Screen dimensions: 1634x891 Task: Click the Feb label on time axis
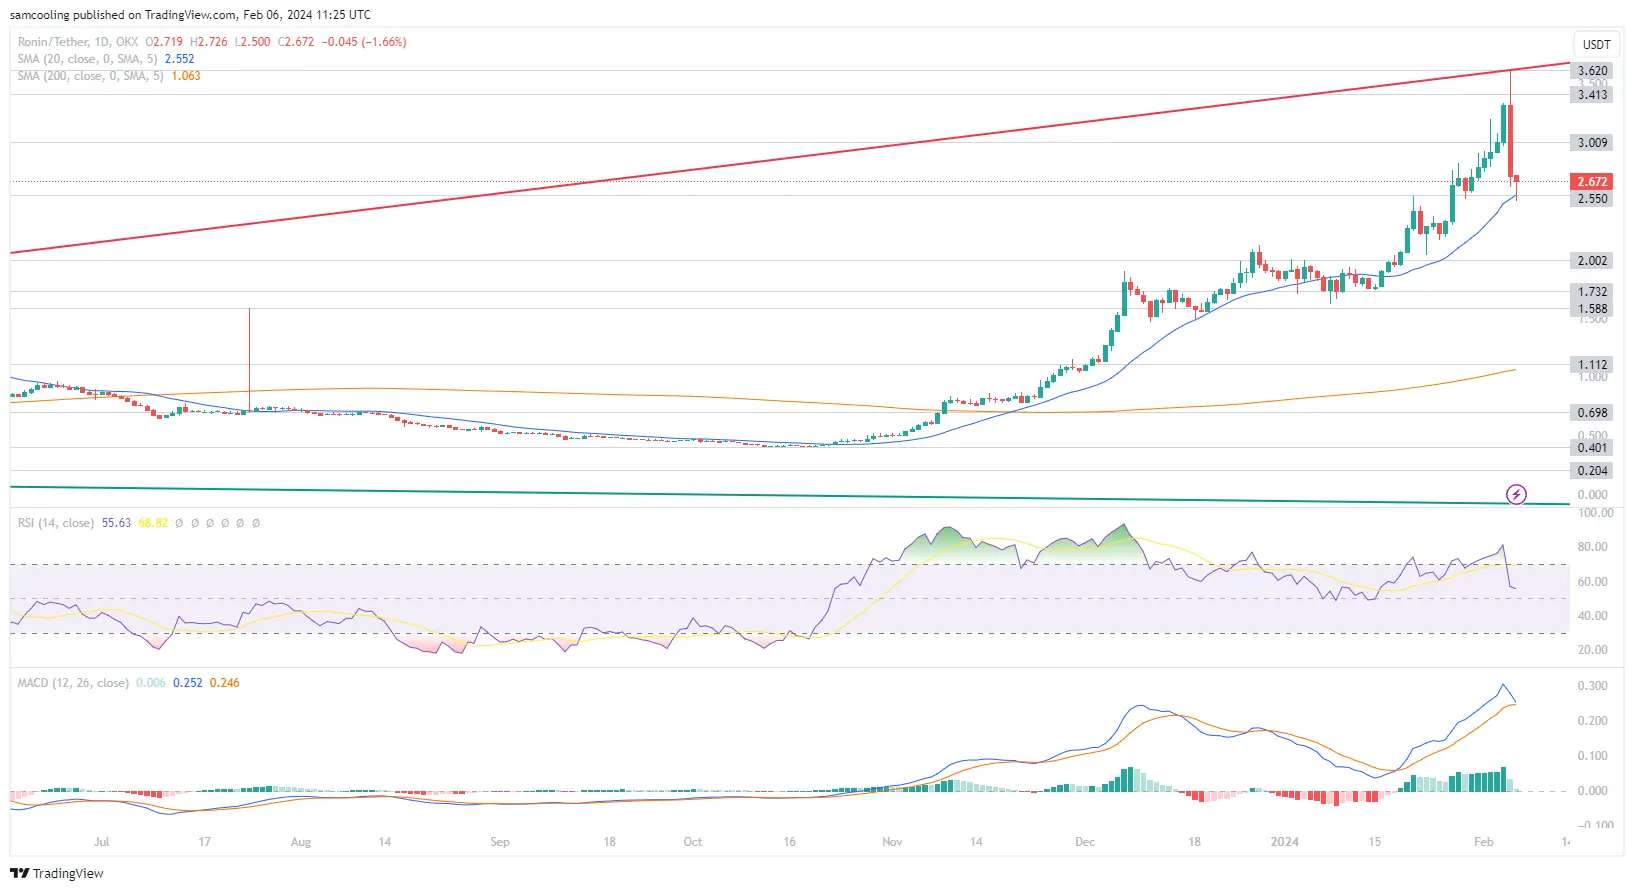click(x=1484, y=842)
